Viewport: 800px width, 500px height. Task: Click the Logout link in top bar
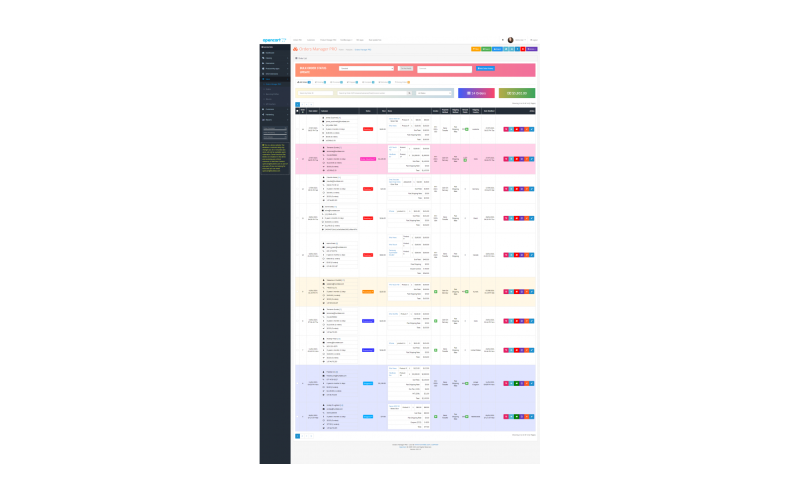point(534,40)
